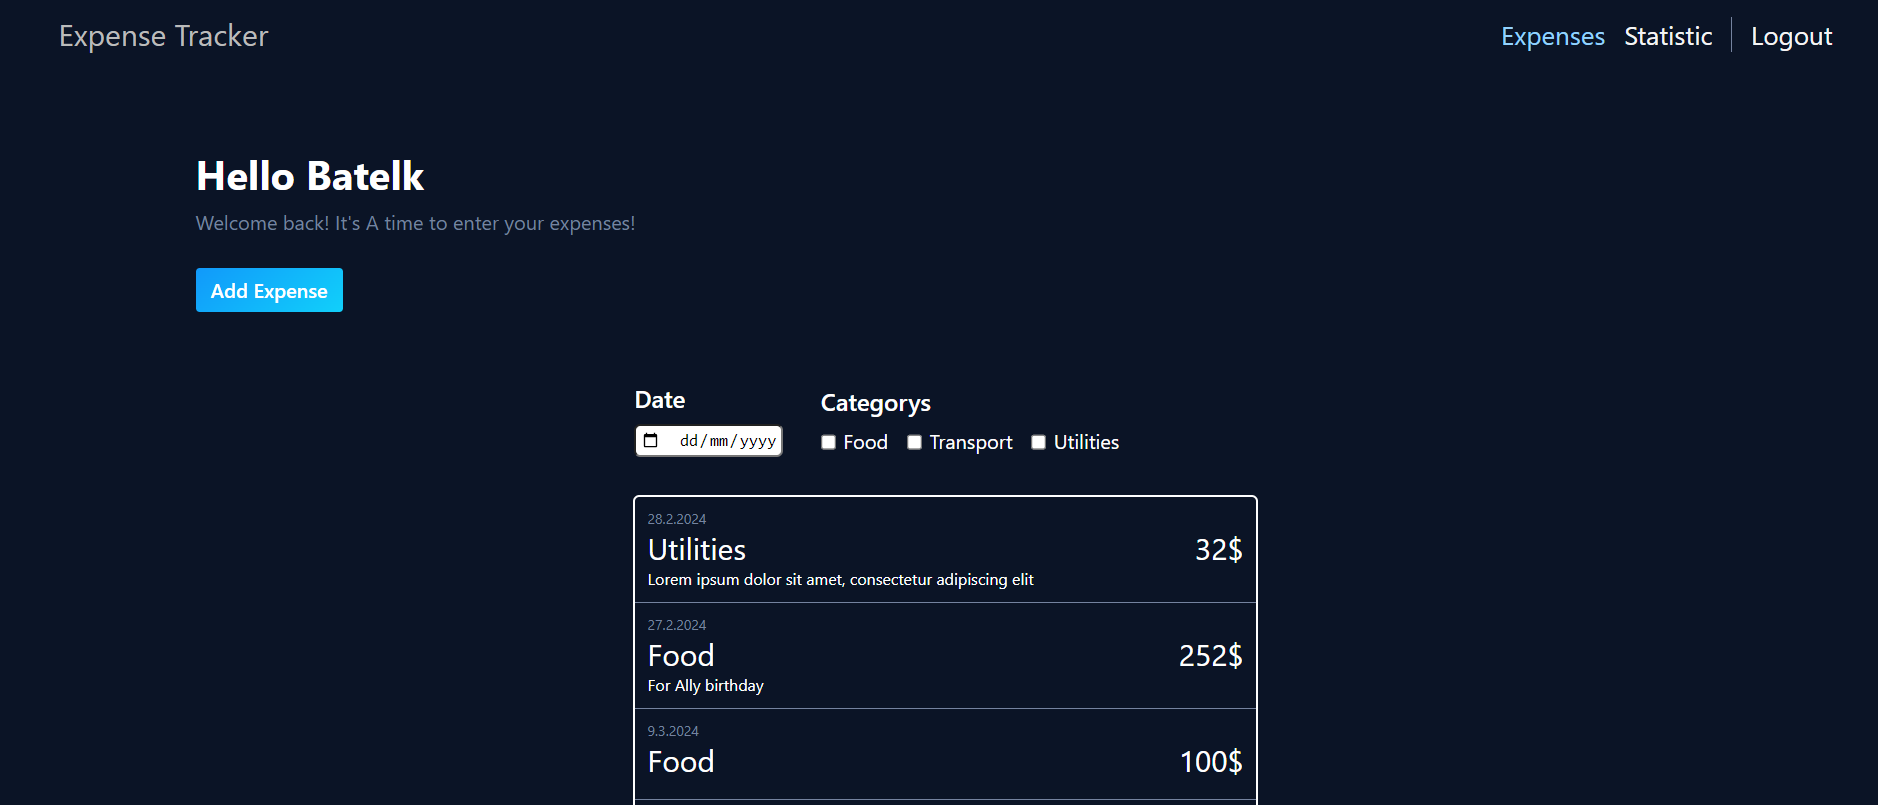Viewport: 1878px width, 805px height.
Task: Switch to the Expenses page
Action: click(x=1552, y=36)
